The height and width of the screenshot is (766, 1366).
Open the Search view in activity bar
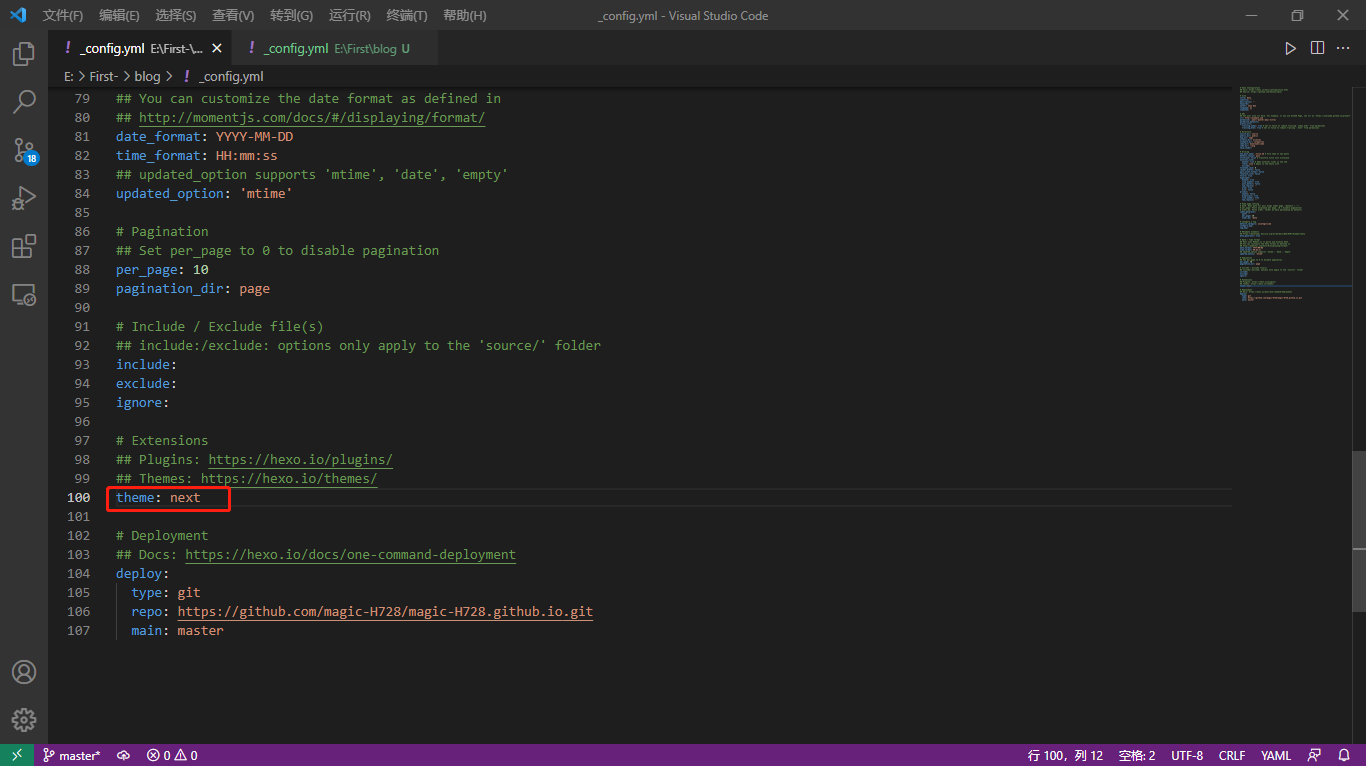pyautogui.click(x=24, y=102)
